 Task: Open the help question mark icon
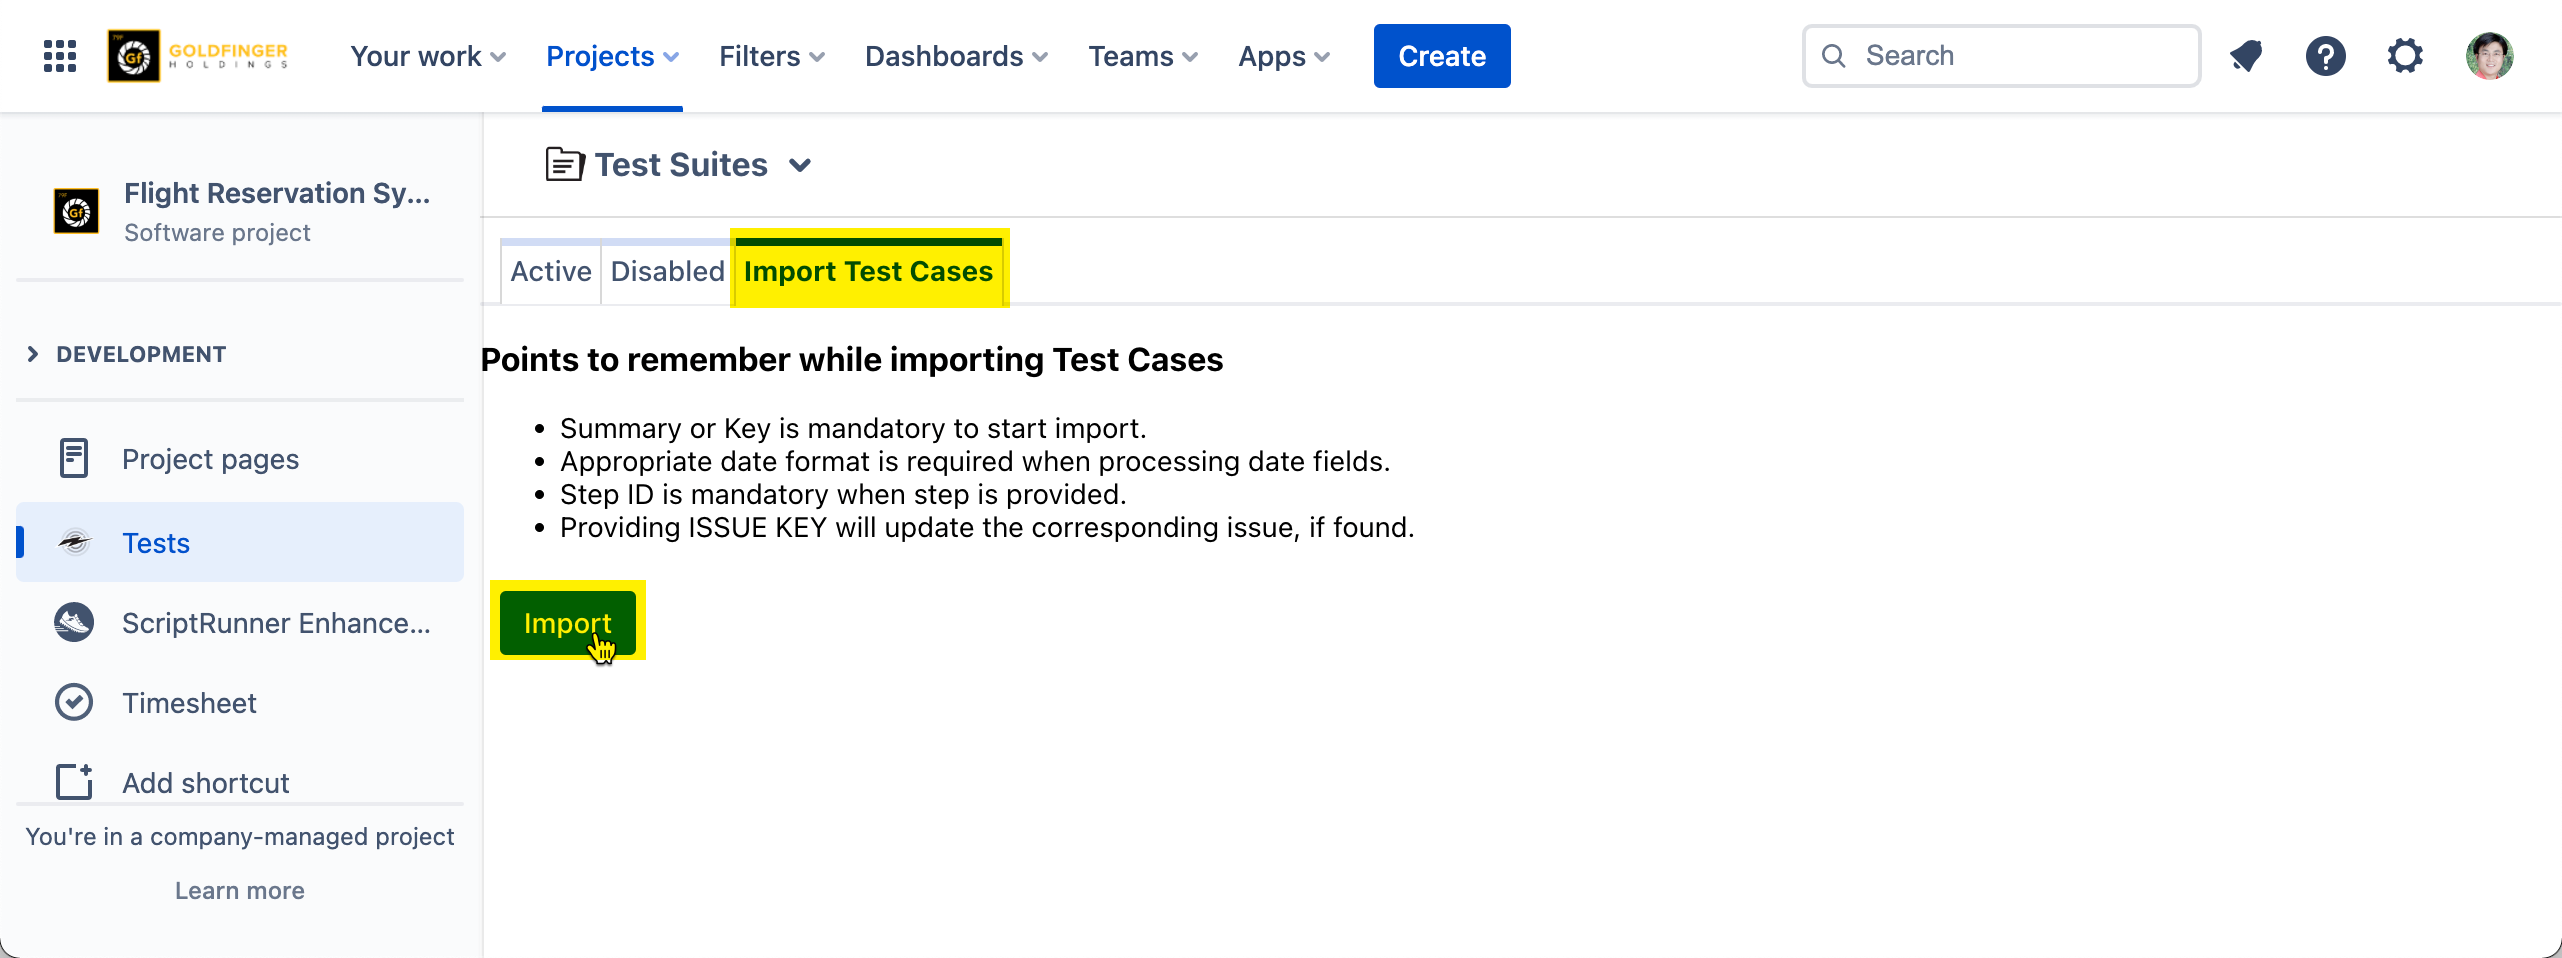[x=2325, y=56]
